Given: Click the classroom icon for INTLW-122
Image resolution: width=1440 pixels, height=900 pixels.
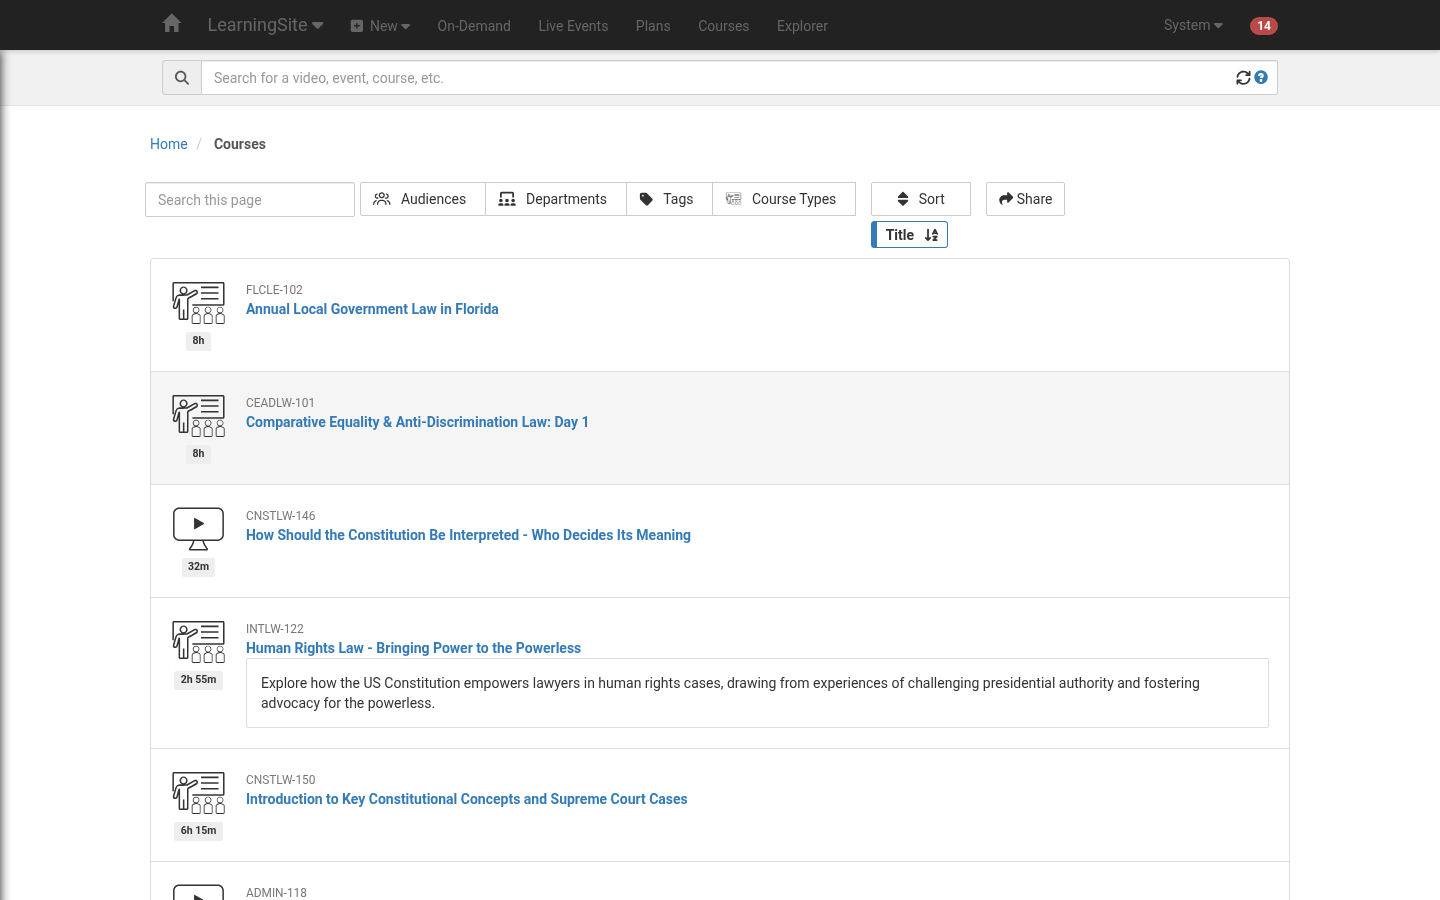Looking at the screenshot, I should (198, 642).
